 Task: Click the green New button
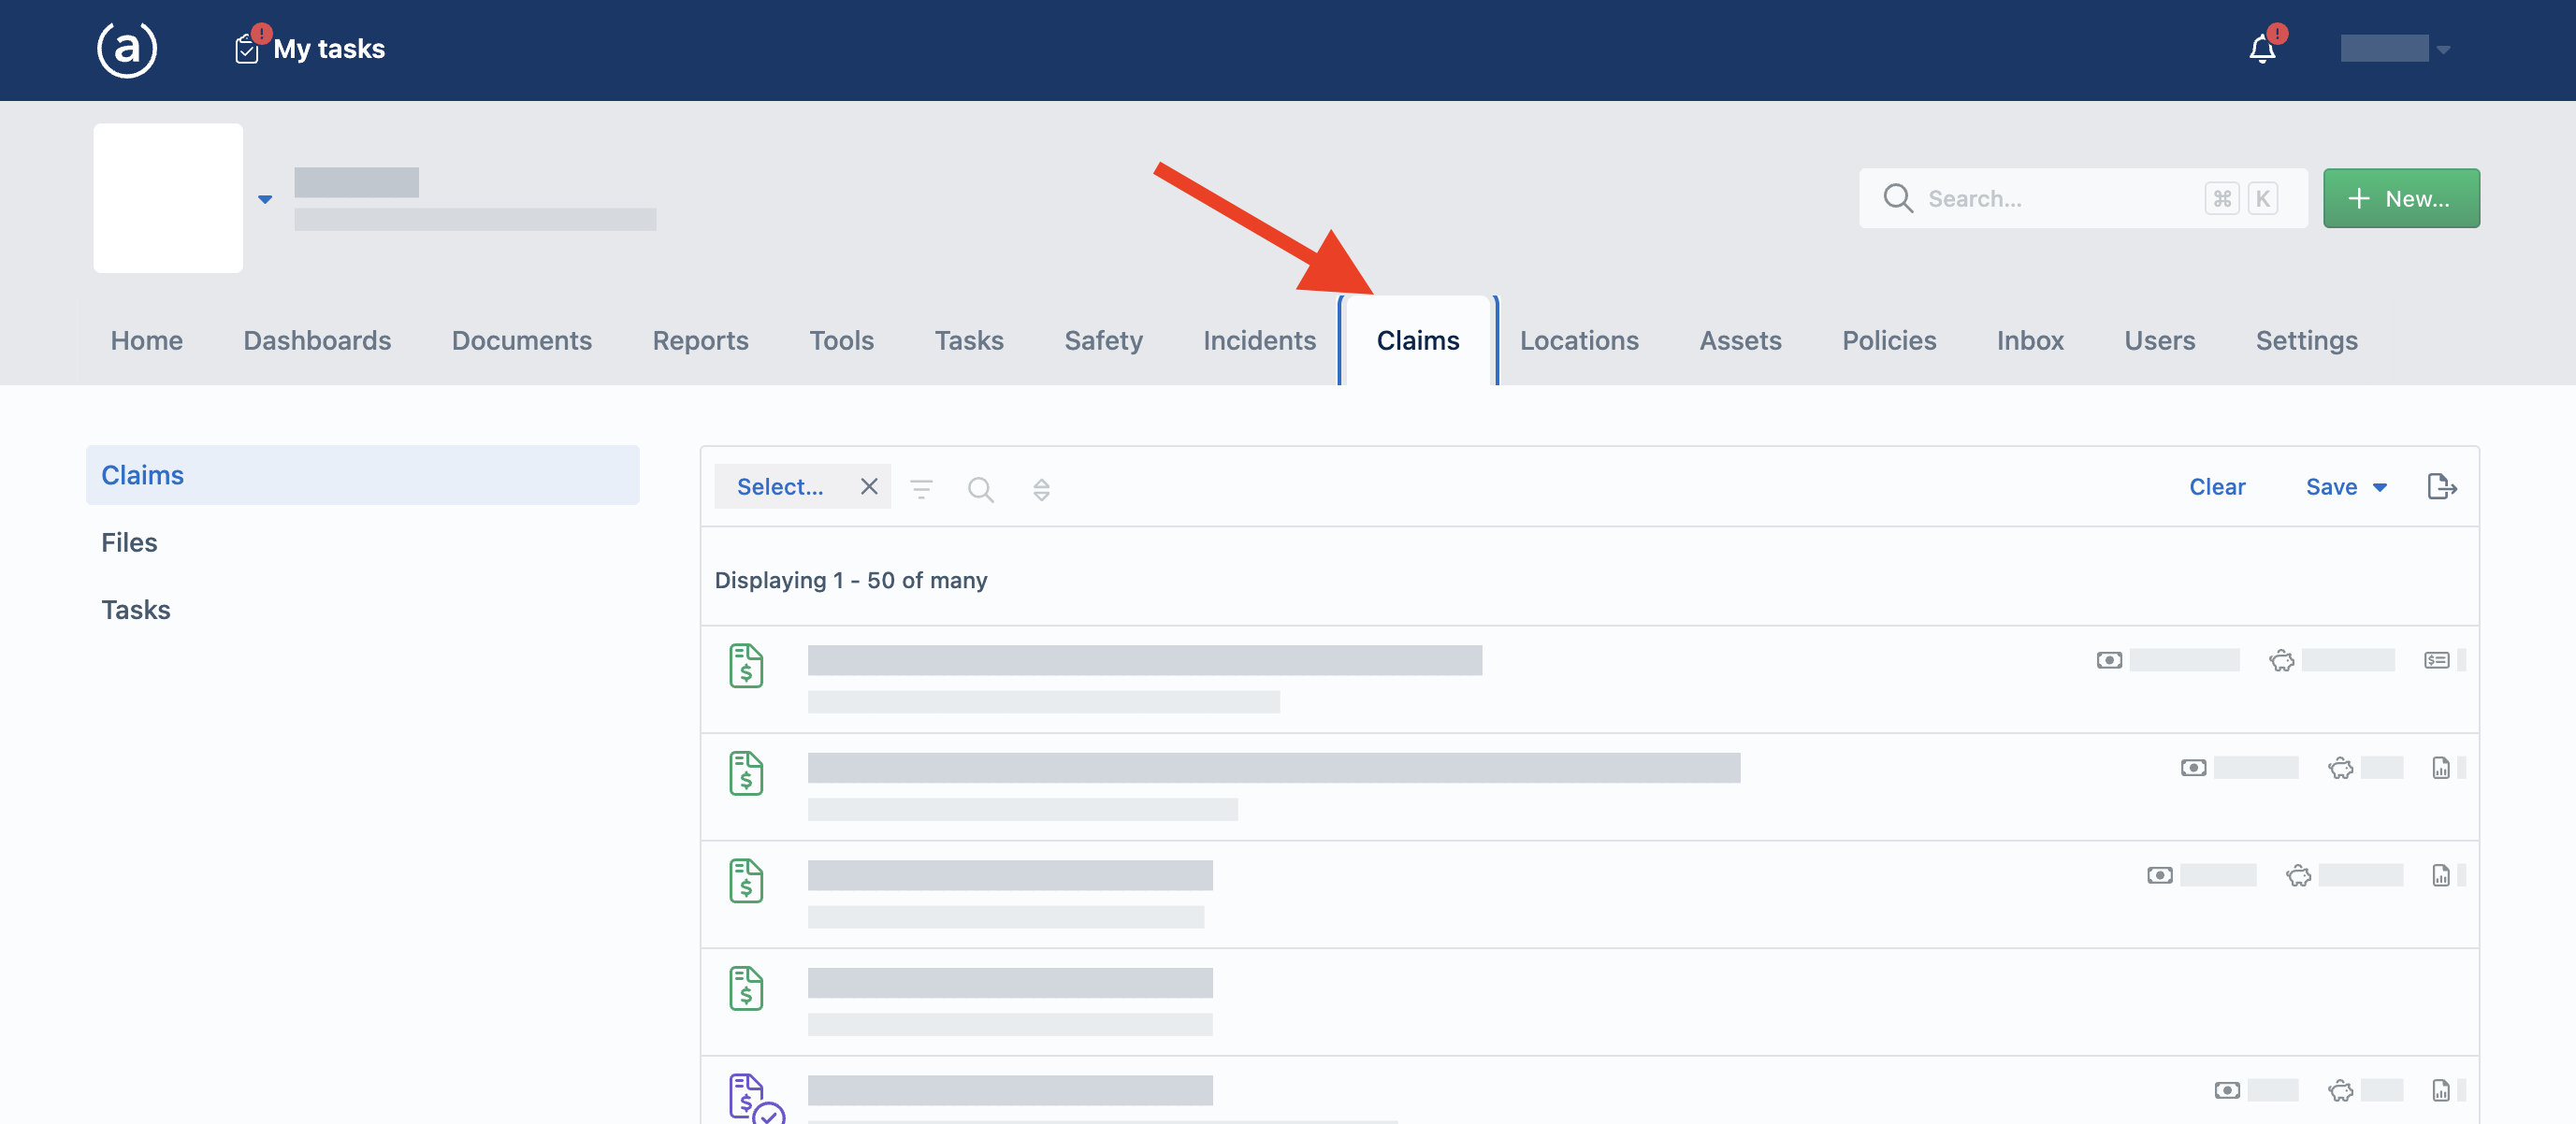[x=2400, y=198]
